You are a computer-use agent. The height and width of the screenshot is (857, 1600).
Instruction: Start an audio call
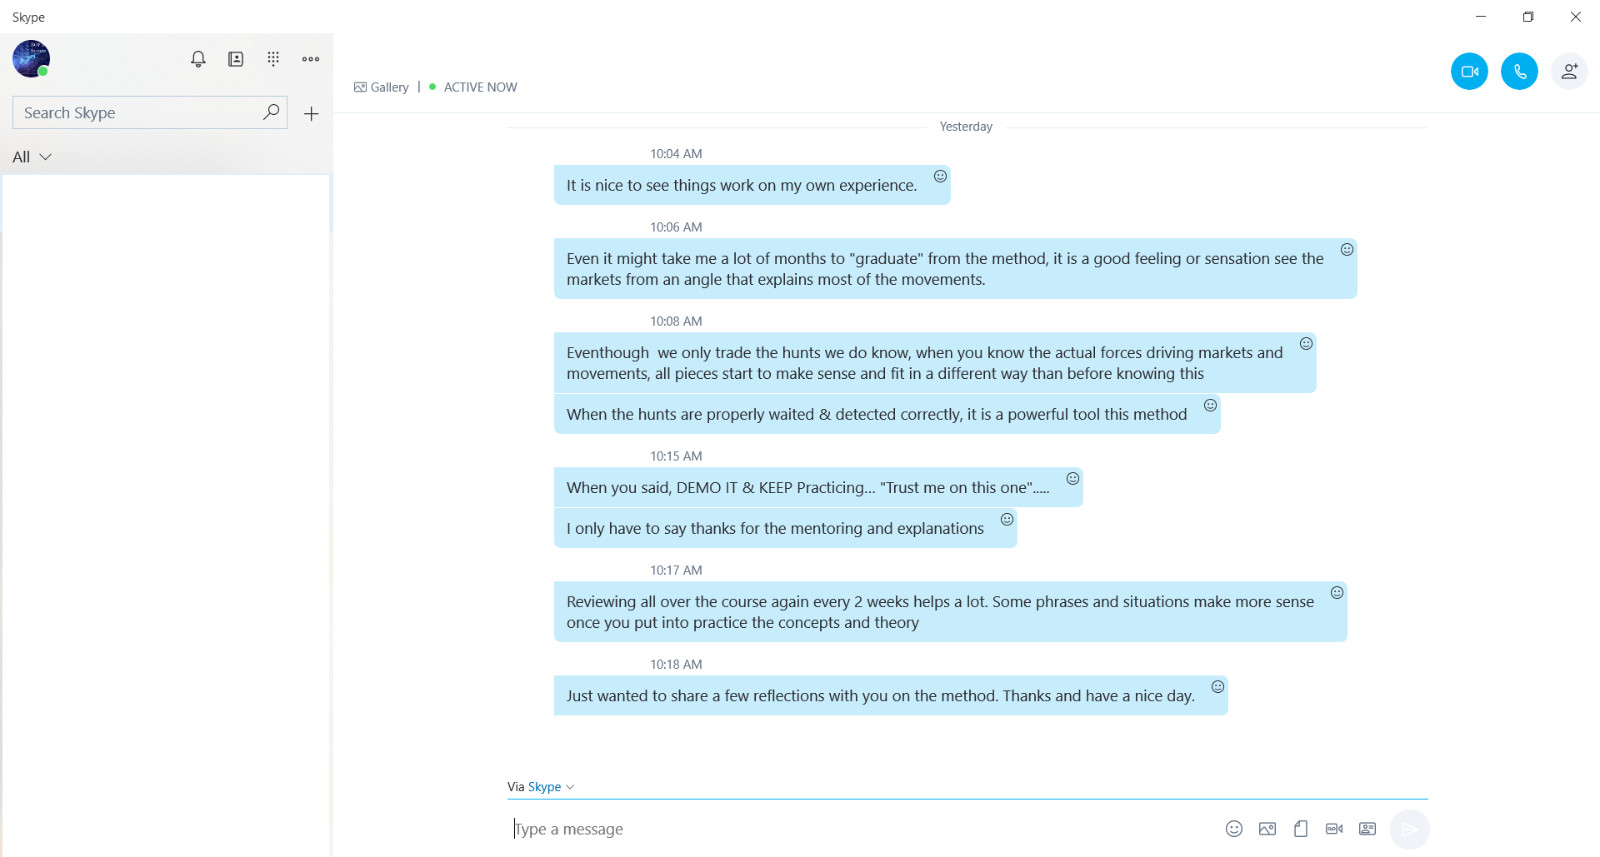click(x=1519, y=71)
